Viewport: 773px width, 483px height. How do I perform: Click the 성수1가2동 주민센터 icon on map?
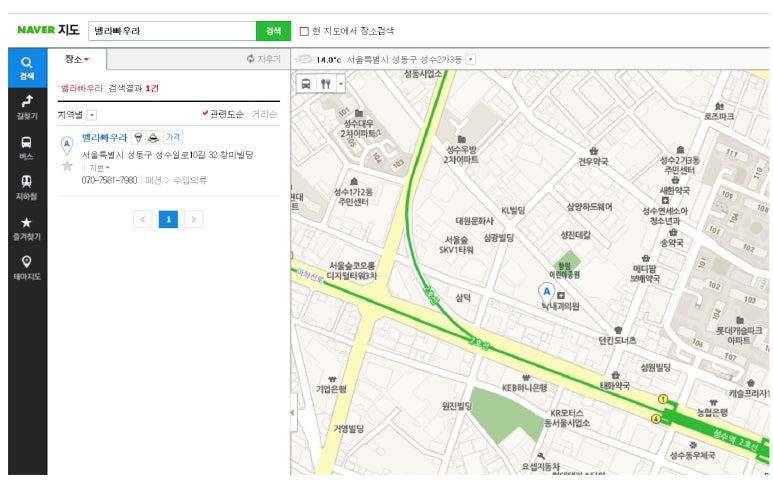pyautogui.click(x=353, y=181)
